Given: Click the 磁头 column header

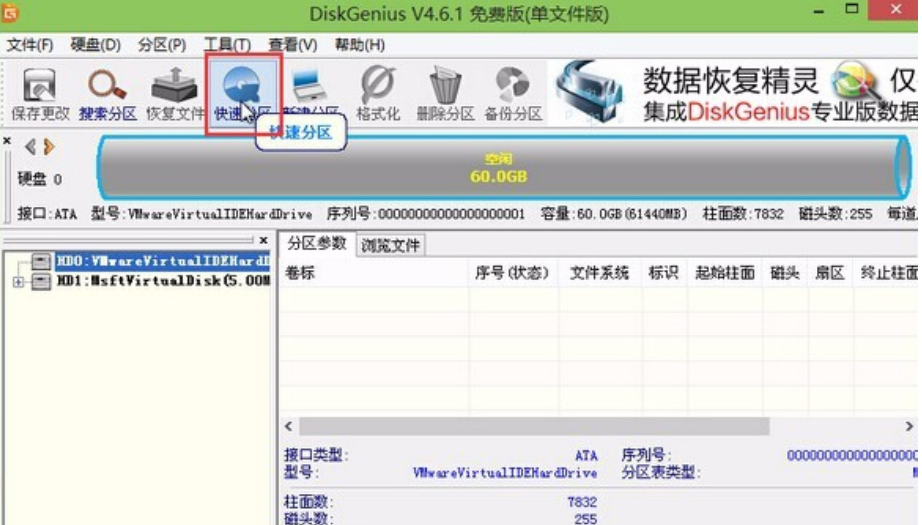Looking at the screenshot, I should click(x=785, y=273).
